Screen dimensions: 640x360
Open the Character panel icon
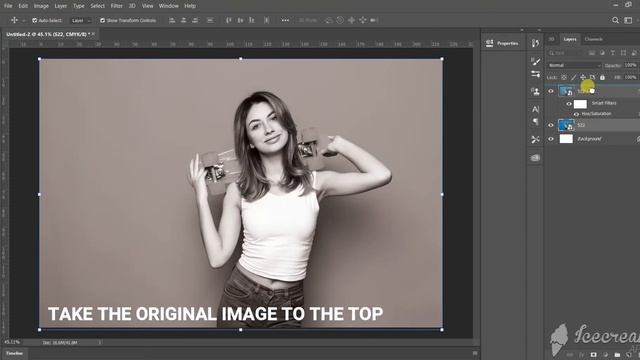(x=535, y=109)
